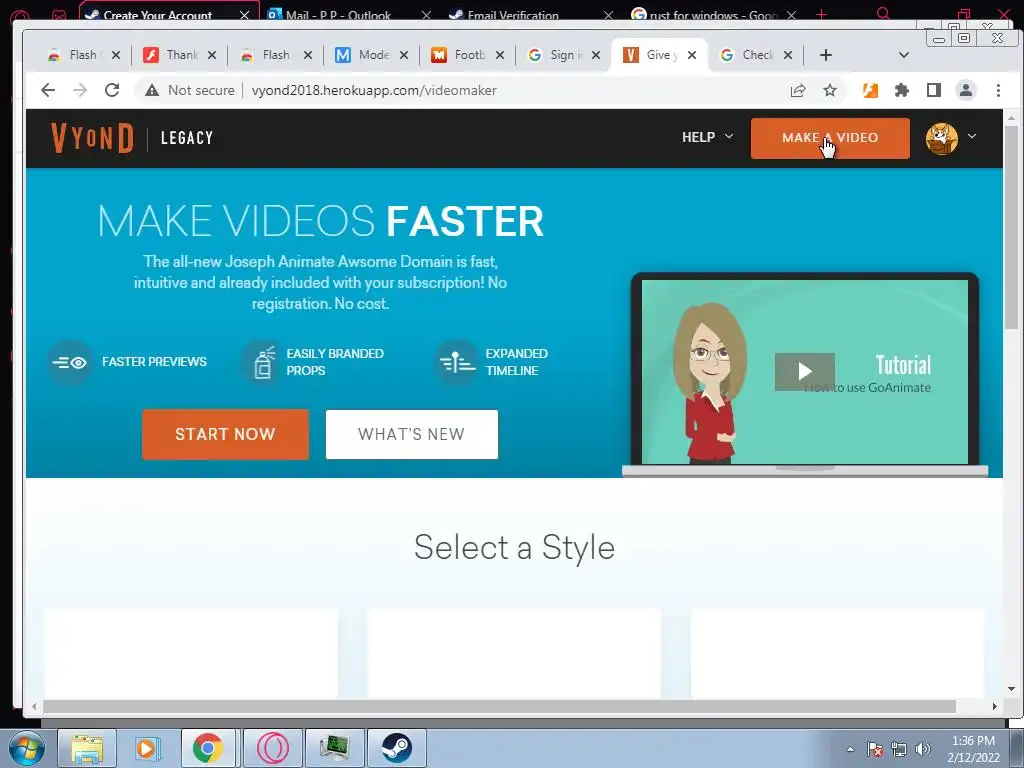Screen dimensions: 1024x768
Task: Click the WHAT'S NEW button
Action: coord(411,434)
